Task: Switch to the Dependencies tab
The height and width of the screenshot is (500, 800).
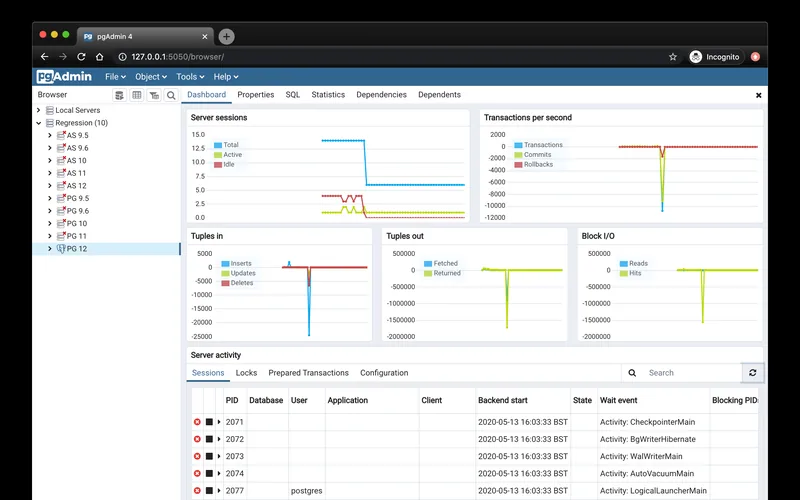Action: point(382,95)
